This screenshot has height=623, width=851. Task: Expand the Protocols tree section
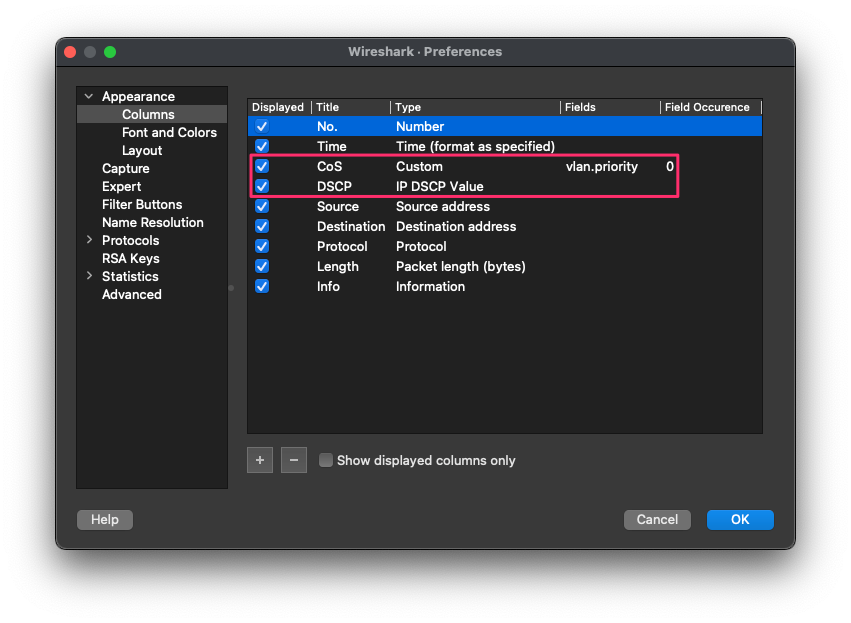pyautogui.click(x=90, y=240)
